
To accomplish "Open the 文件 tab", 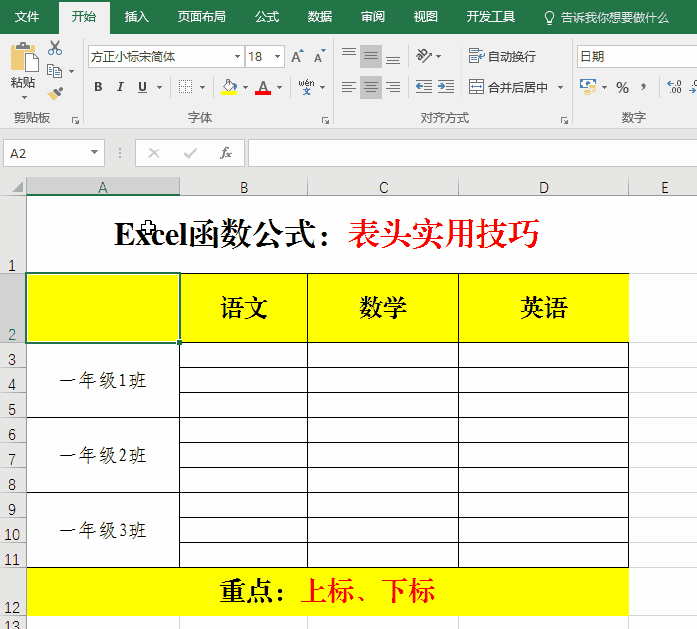I will [x=27, y=17].
